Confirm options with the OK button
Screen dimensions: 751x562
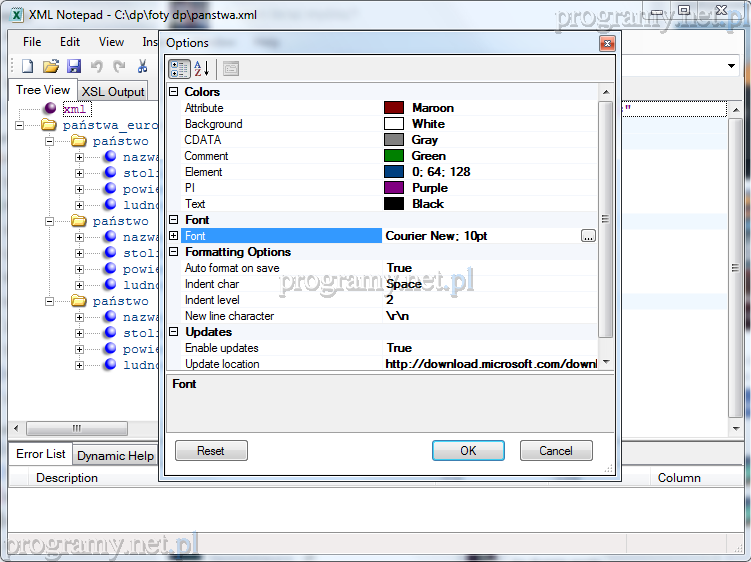tap(467, 451)
